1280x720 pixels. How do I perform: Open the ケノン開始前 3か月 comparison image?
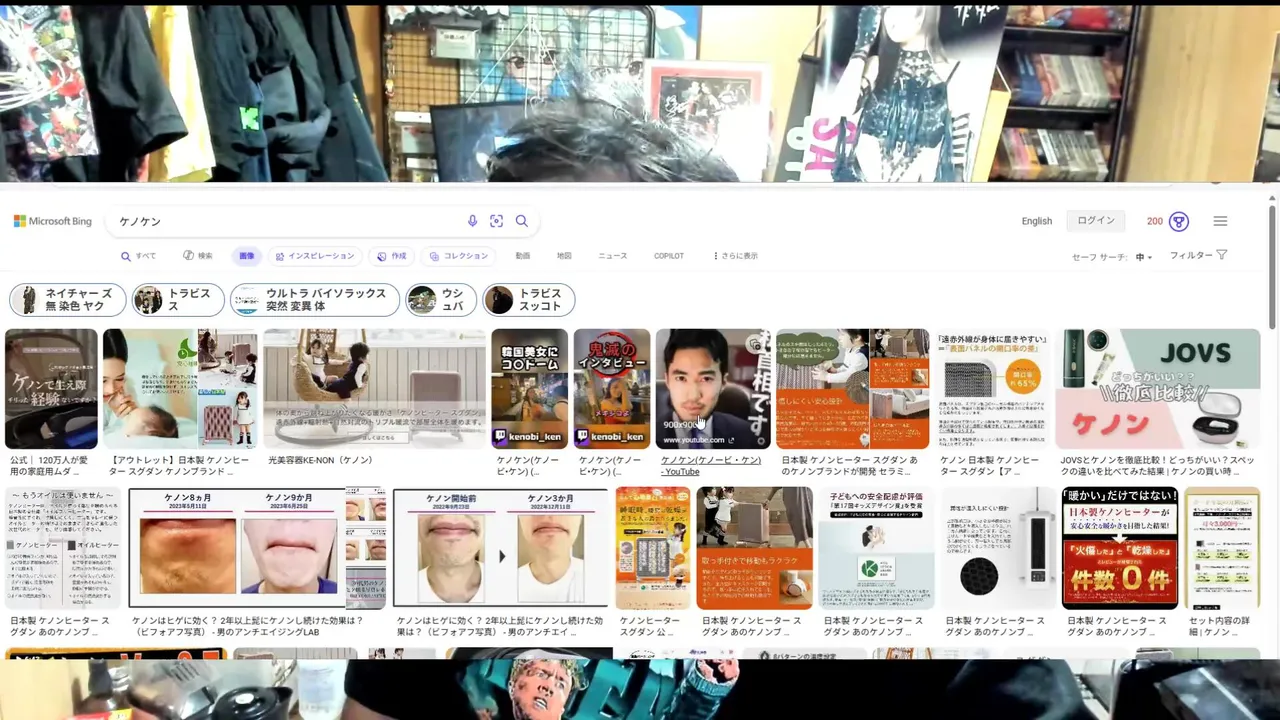click(500, 548)
